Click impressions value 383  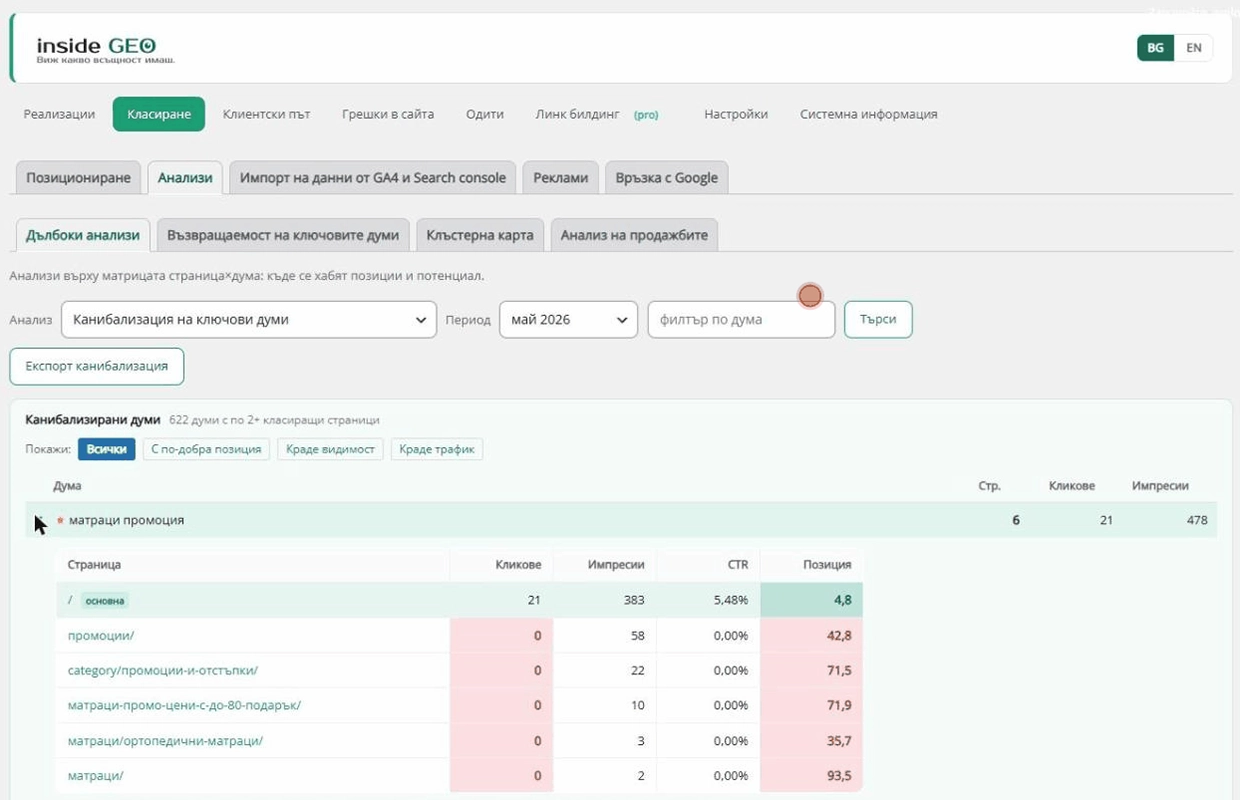(633, 600)
